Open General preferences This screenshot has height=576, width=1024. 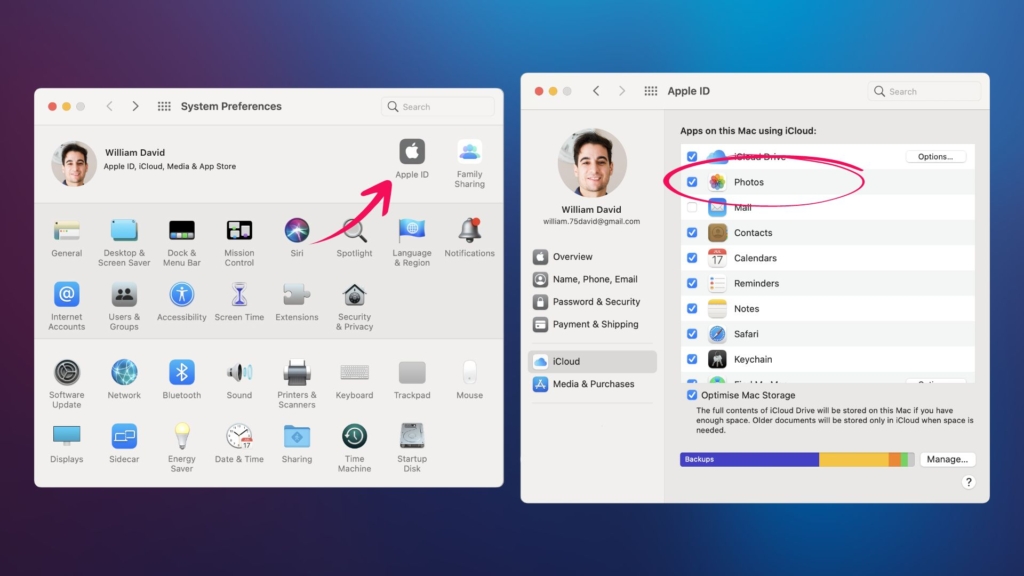tap(67, 238)
